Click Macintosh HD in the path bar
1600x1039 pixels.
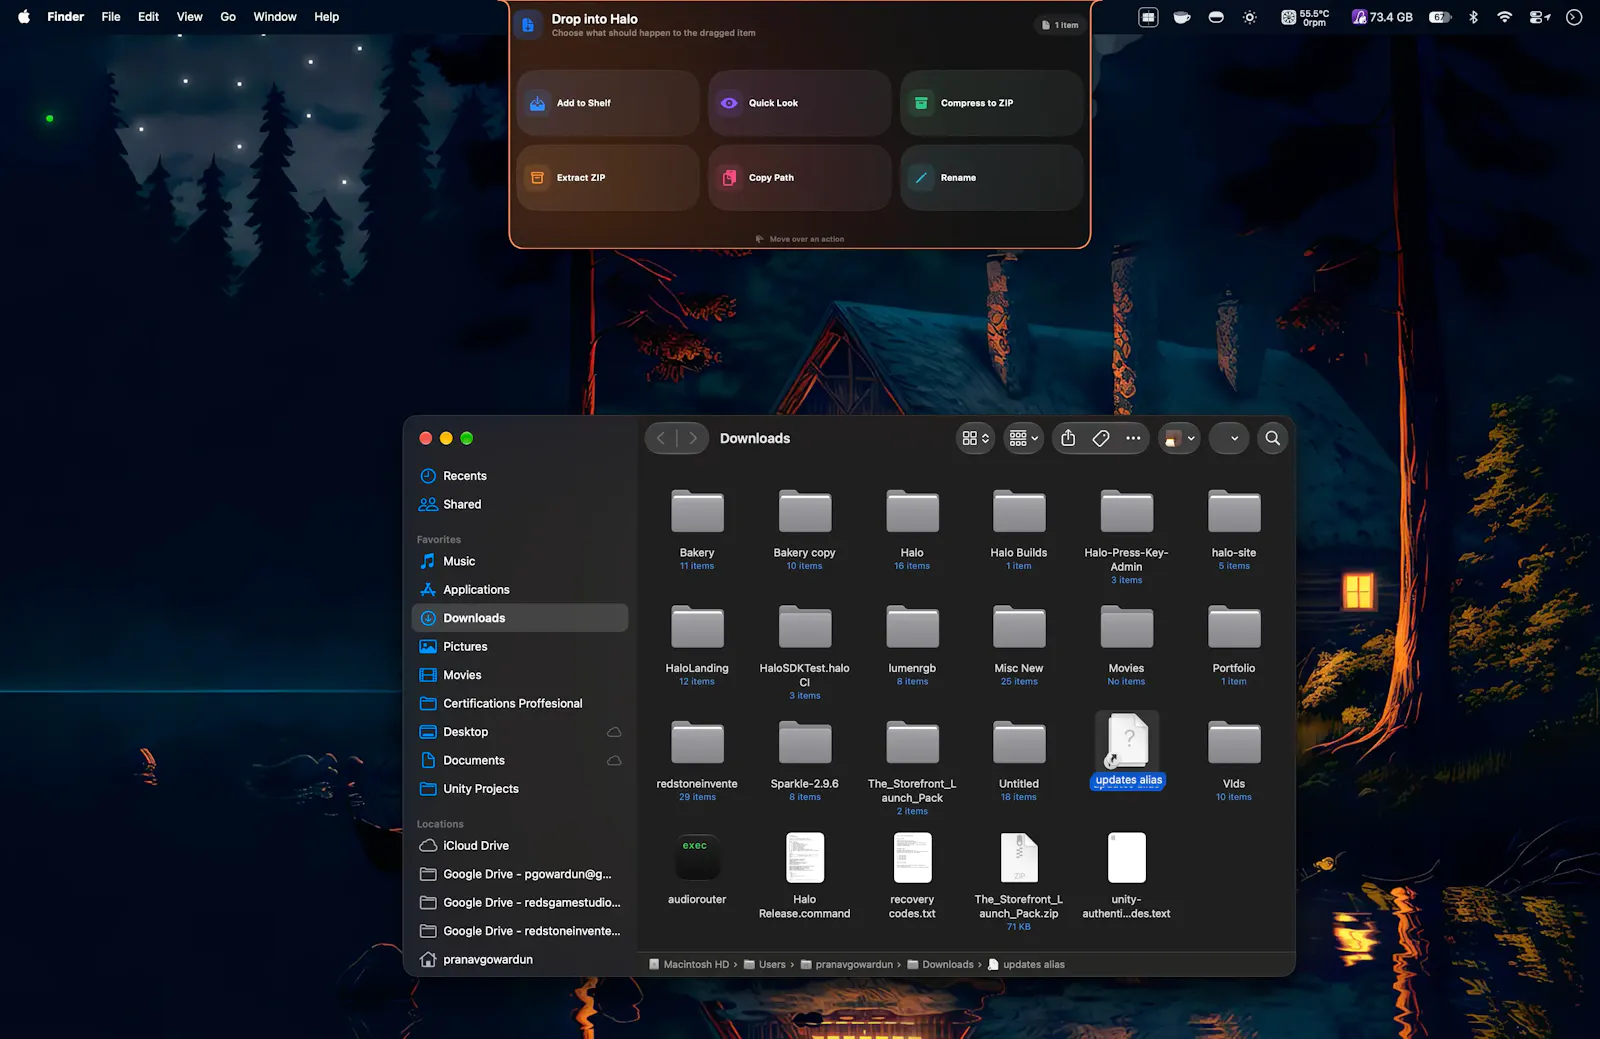689,965
